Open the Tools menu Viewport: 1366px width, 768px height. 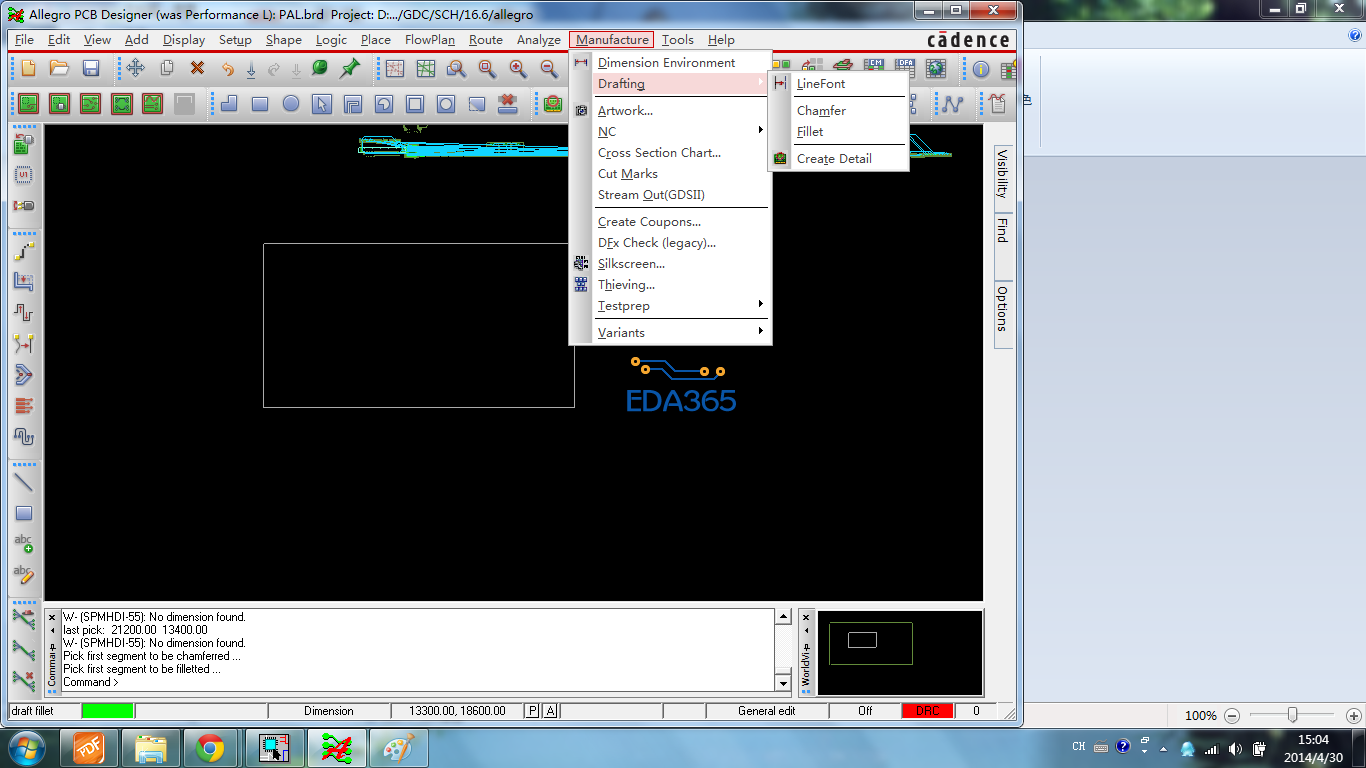tap(677, 40)
